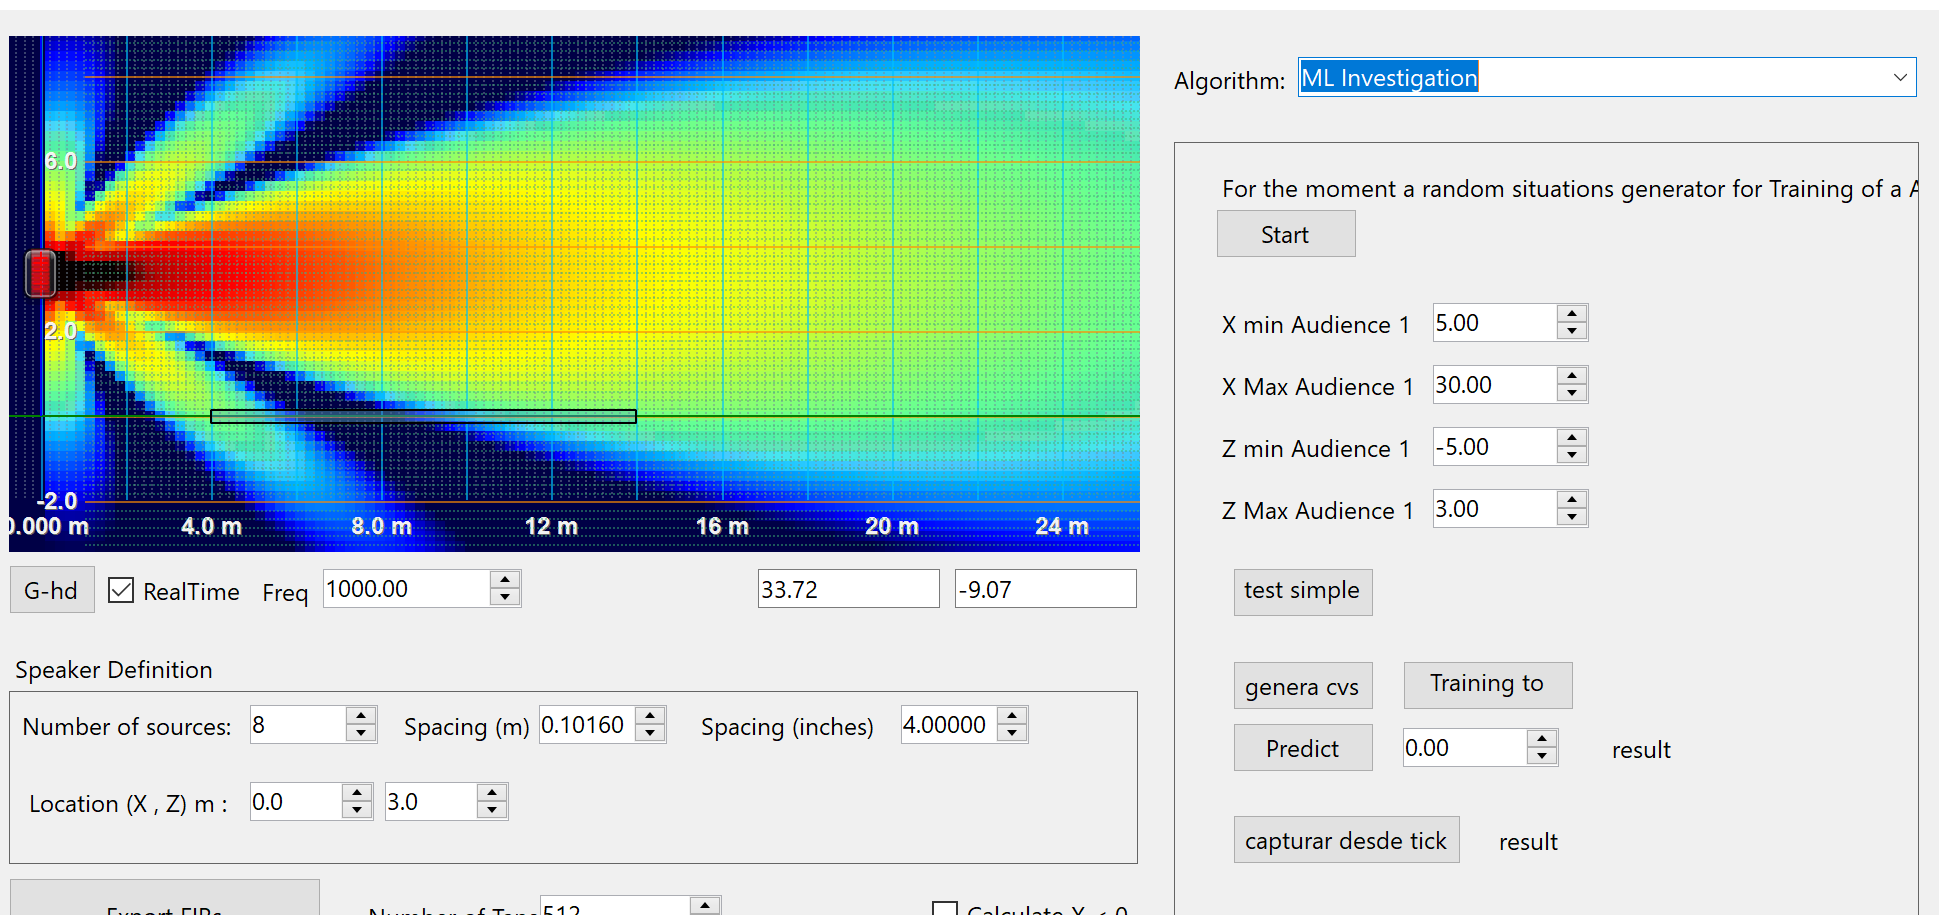Viewport: 1939px width, 915px height.
Task: Click the Spacing (m) input field
Action: (x=585, y=725)
